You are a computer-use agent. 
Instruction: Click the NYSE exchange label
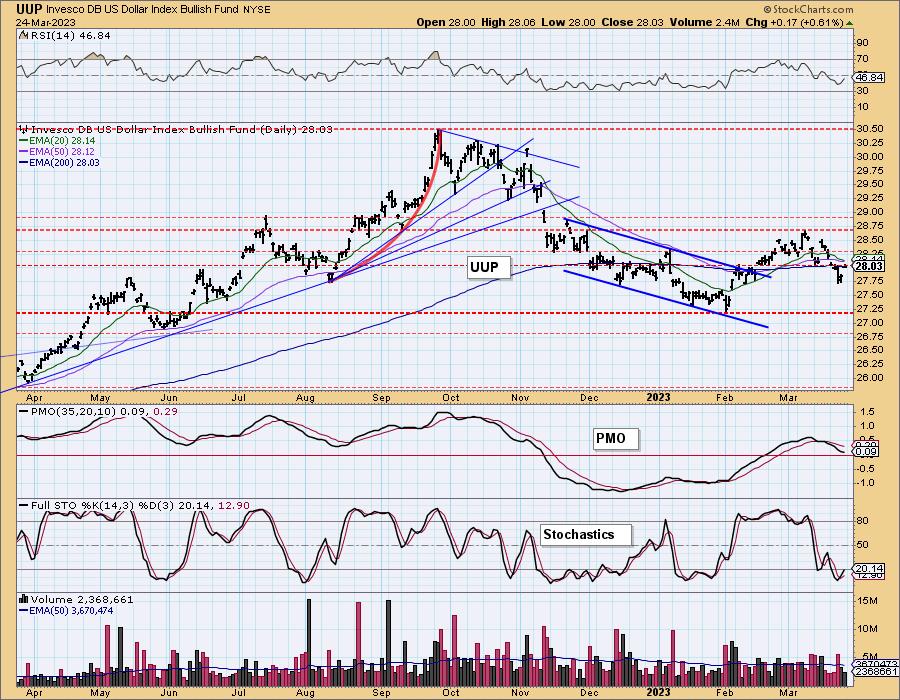pyautogui.click(x=257, y=10)
